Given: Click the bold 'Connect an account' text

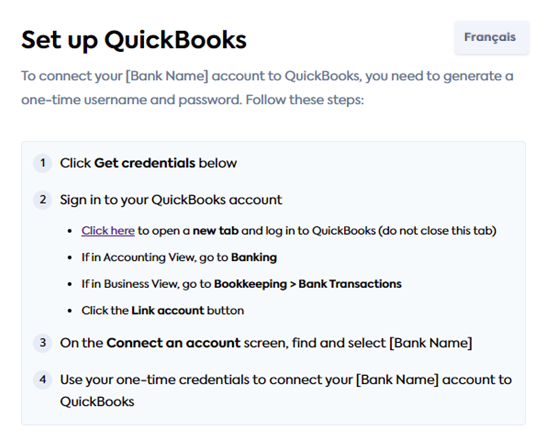Looking at the screenshot, I should 173,343.
